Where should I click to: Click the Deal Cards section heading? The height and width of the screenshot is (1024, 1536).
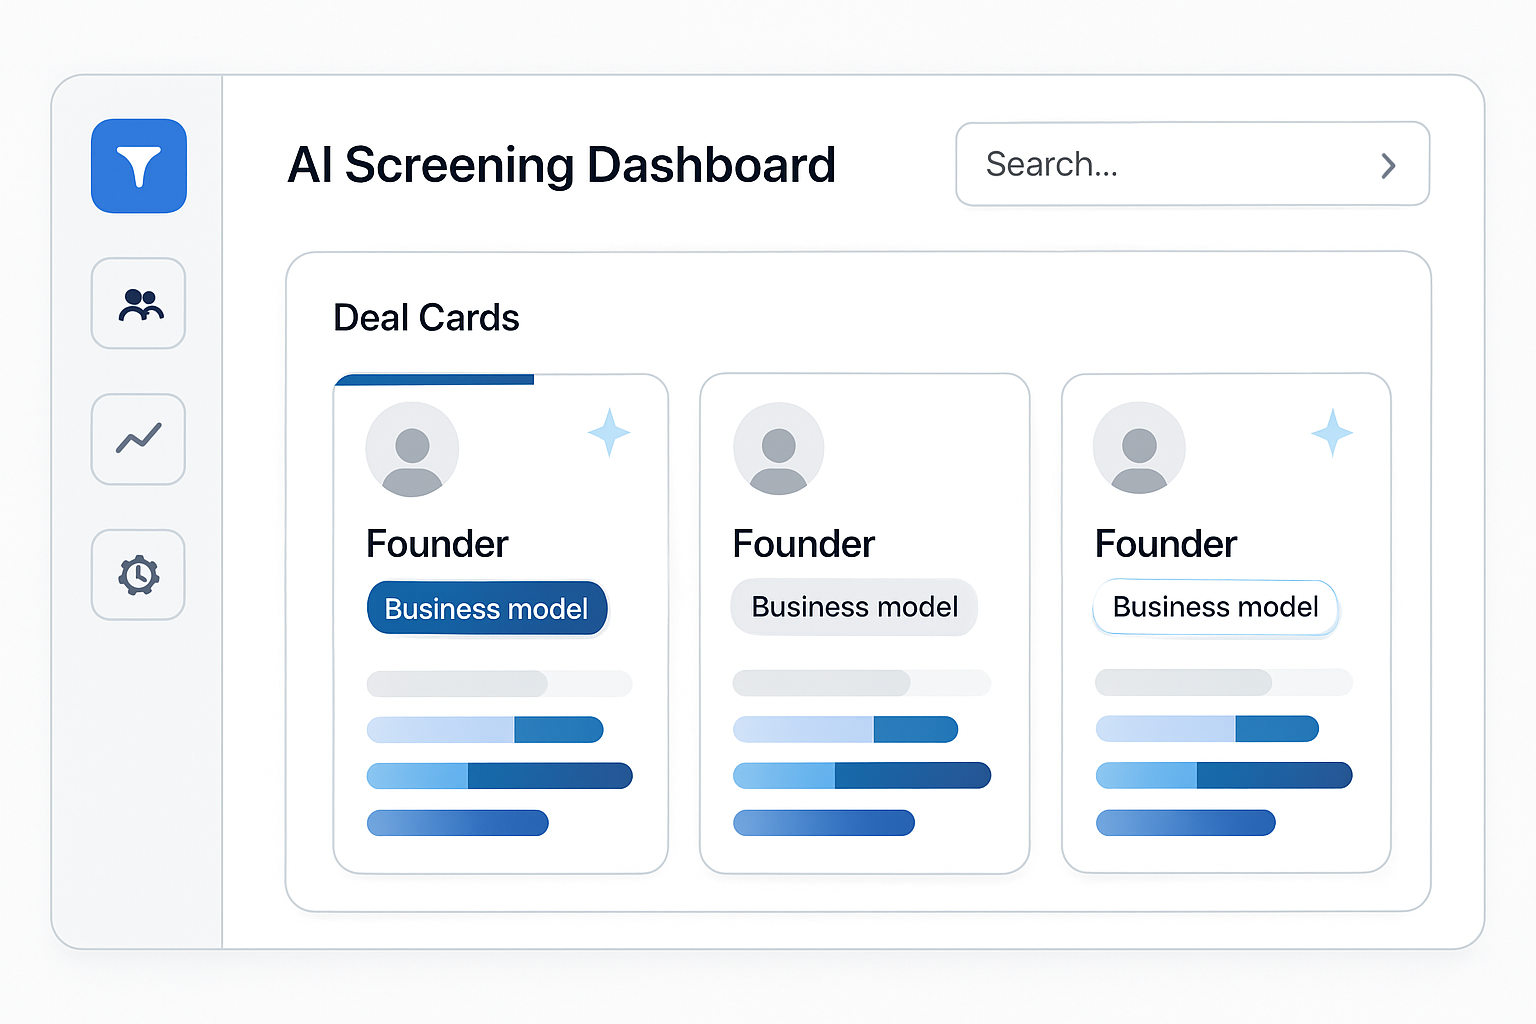point(426,318)
